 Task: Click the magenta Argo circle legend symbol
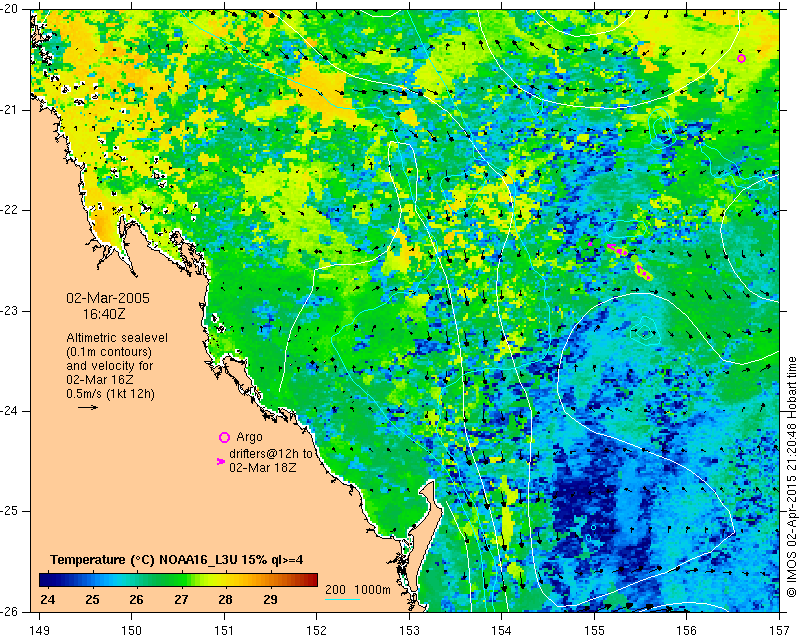point(224,437)
